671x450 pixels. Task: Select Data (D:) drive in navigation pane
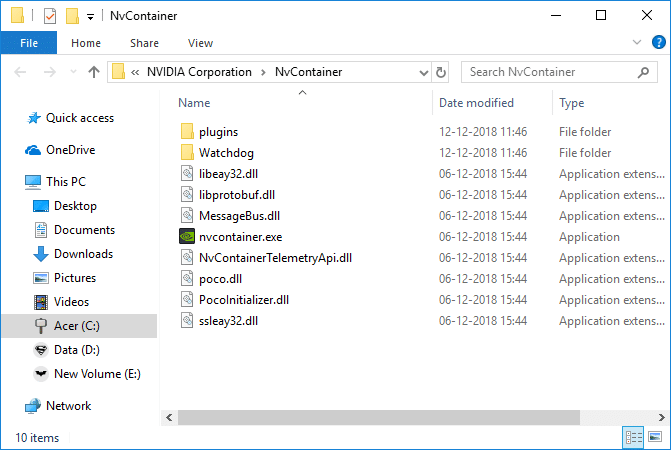pos(76,350)
